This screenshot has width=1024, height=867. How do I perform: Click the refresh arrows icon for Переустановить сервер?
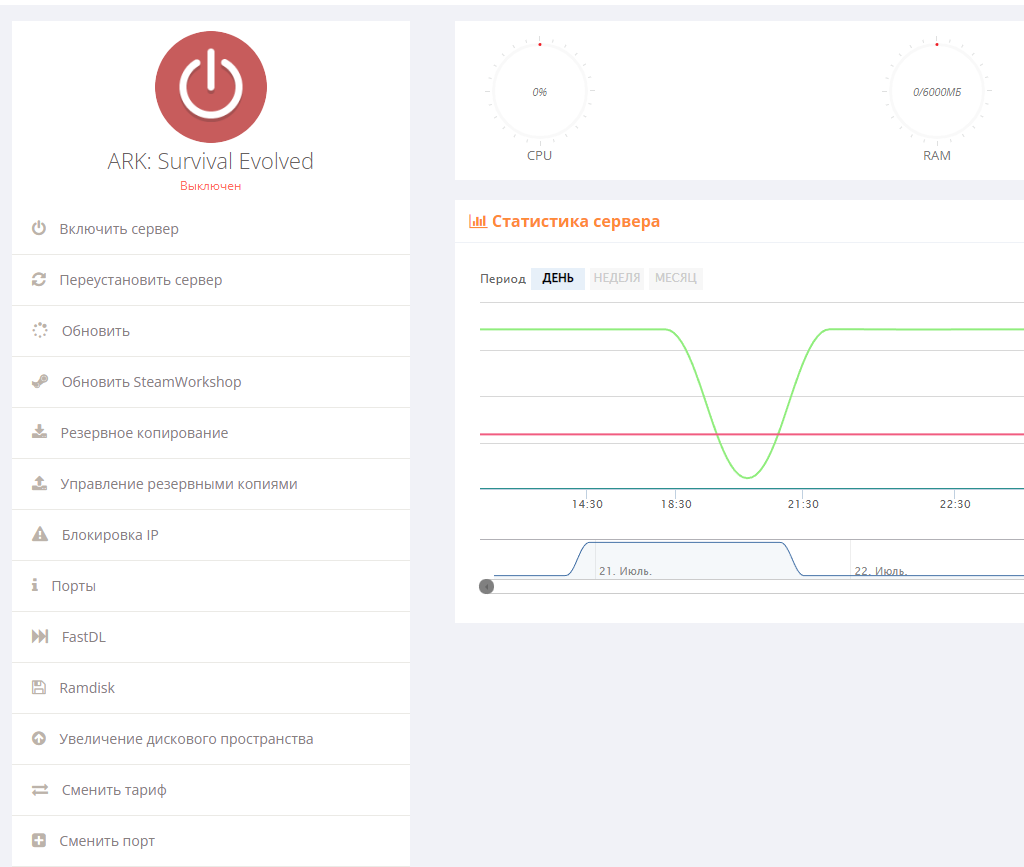pyautogui.click(x=39, y=279)
